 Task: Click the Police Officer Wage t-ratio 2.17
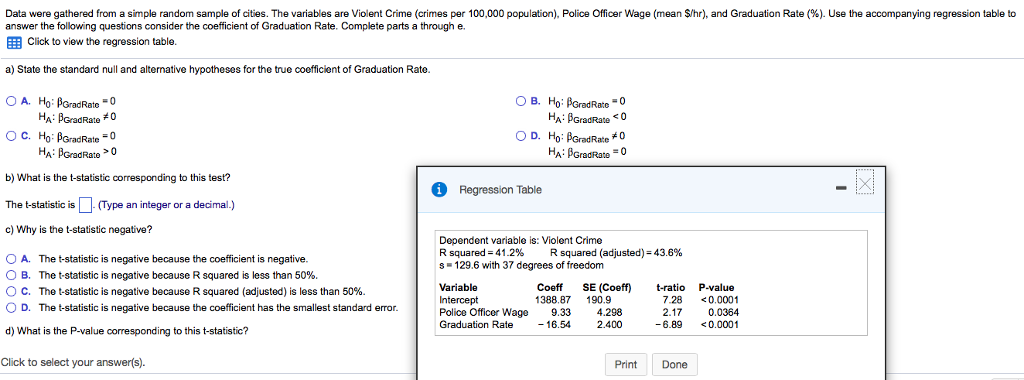[672, 312]
